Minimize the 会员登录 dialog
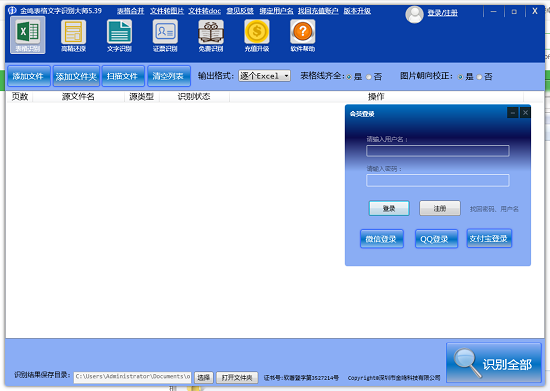Viewport: 550px width, 391px height. click(512, 113)
